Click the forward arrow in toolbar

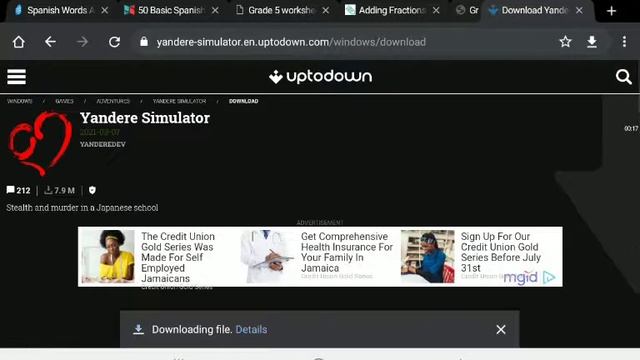[x=82, y=42]
